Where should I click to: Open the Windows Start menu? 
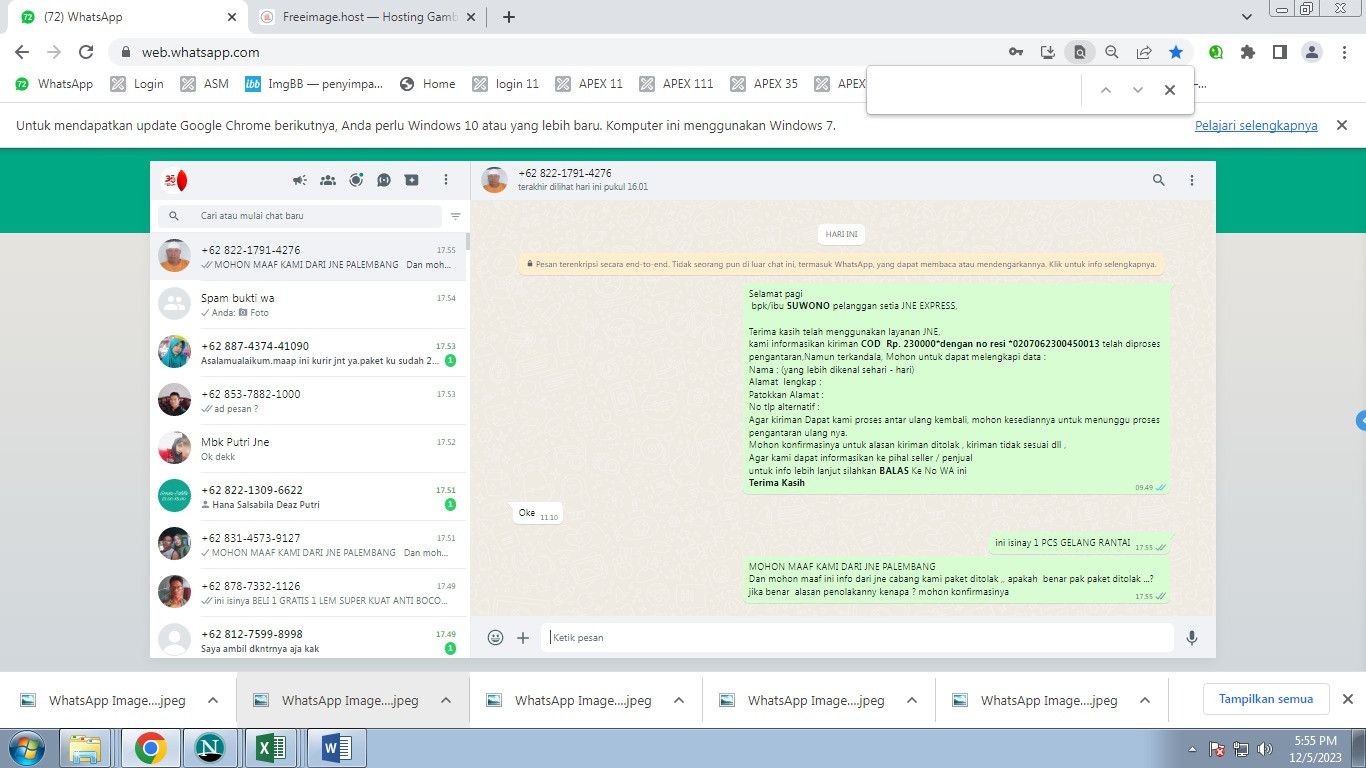(26, 748)
